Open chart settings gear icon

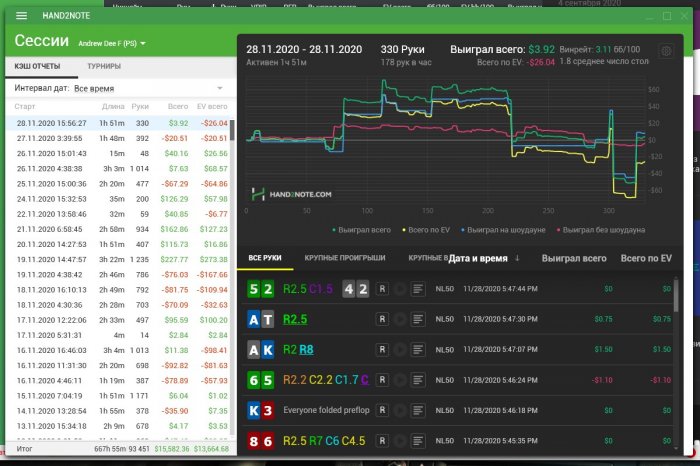tap(666, 50)
